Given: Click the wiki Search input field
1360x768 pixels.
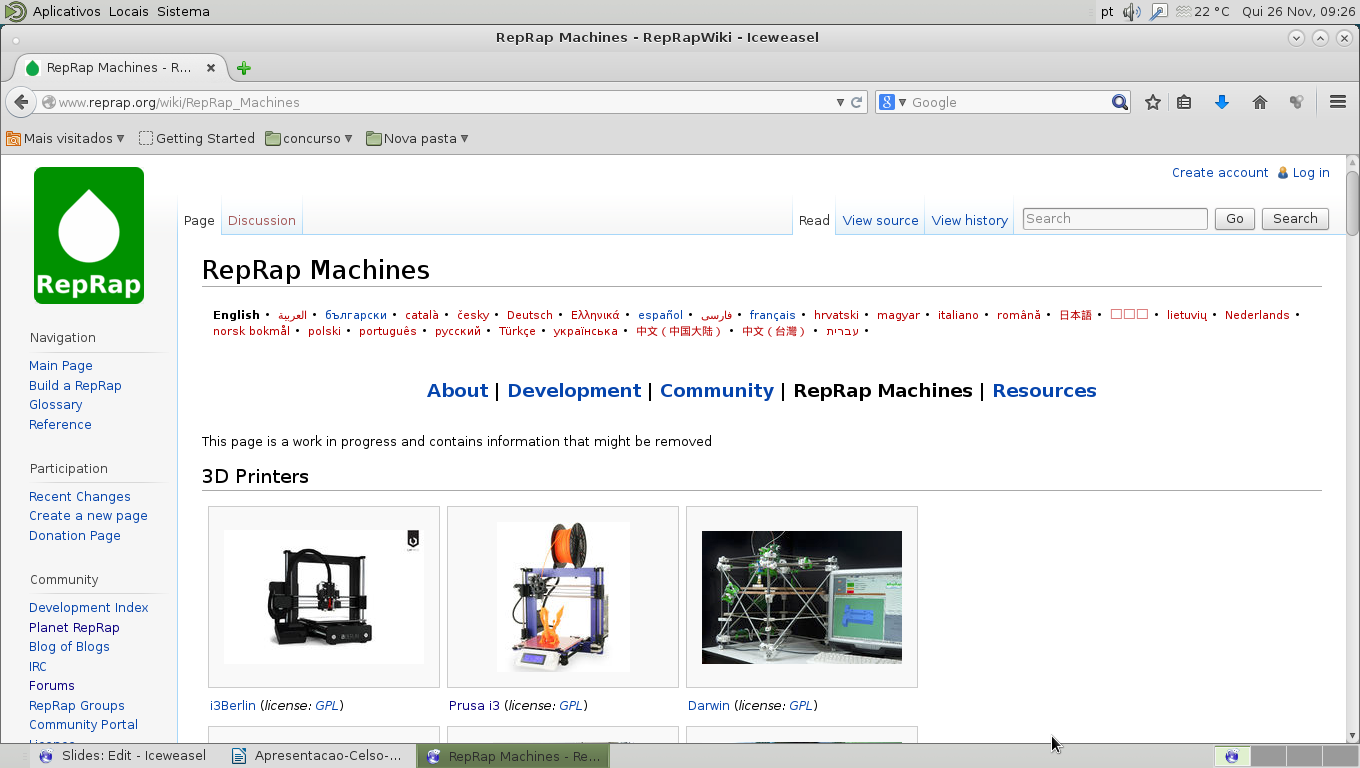Looking at the screenshot, I should coord(1115,219).
